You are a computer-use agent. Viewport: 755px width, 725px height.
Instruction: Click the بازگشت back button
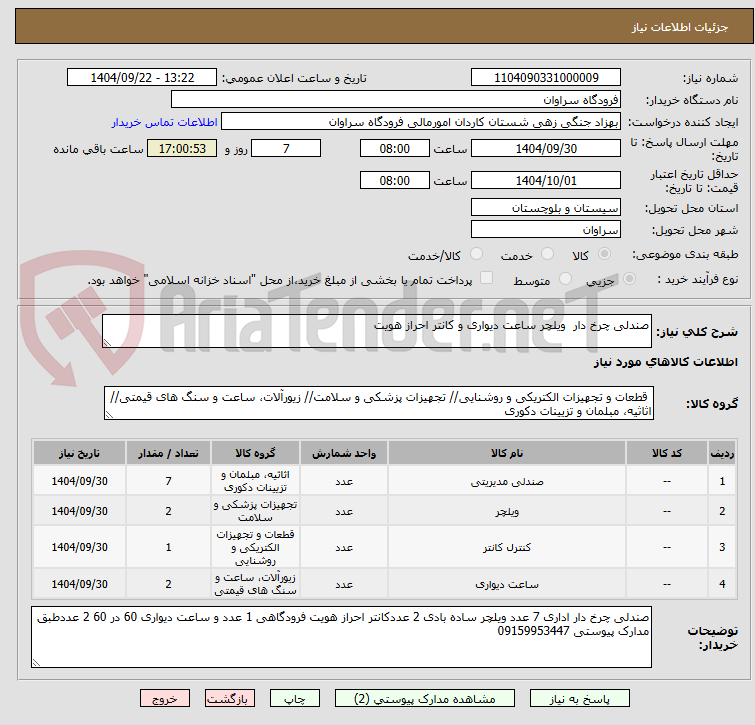tap(230, 699)
